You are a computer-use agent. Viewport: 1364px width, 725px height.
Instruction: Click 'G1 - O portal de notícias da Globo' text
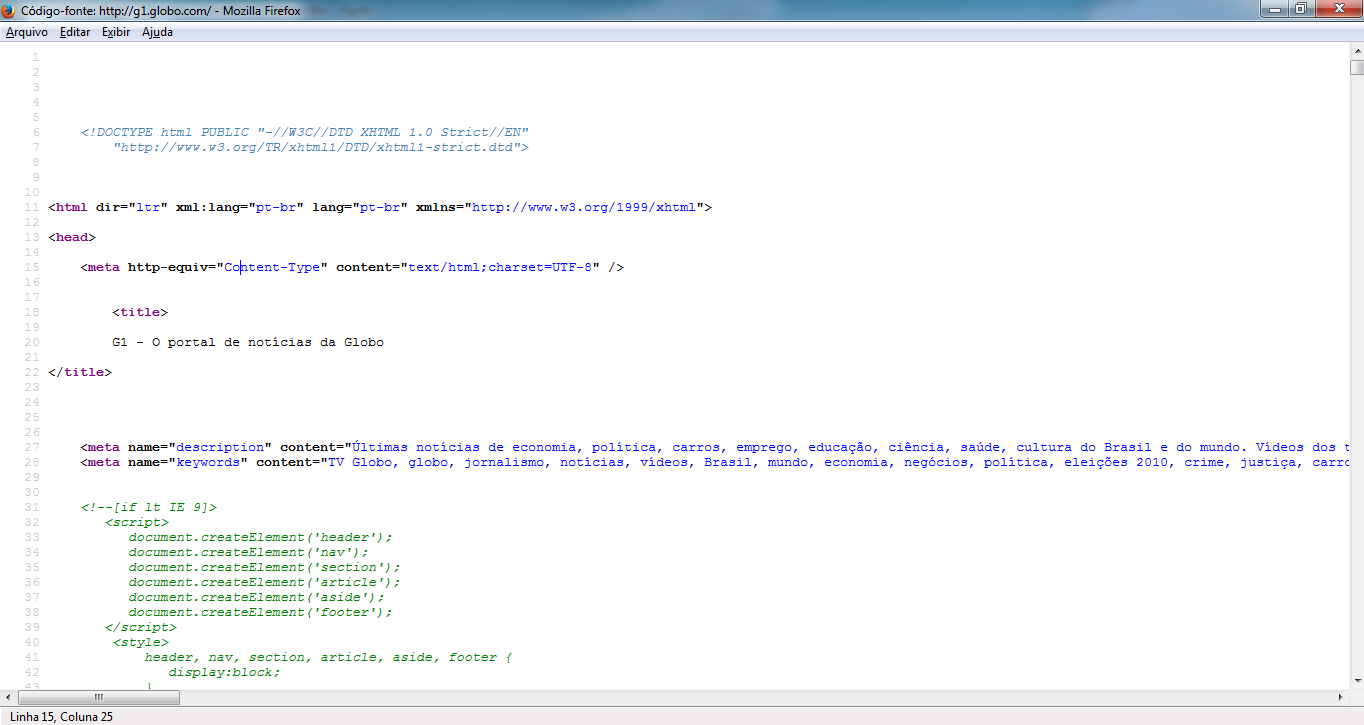coord(248,342)
